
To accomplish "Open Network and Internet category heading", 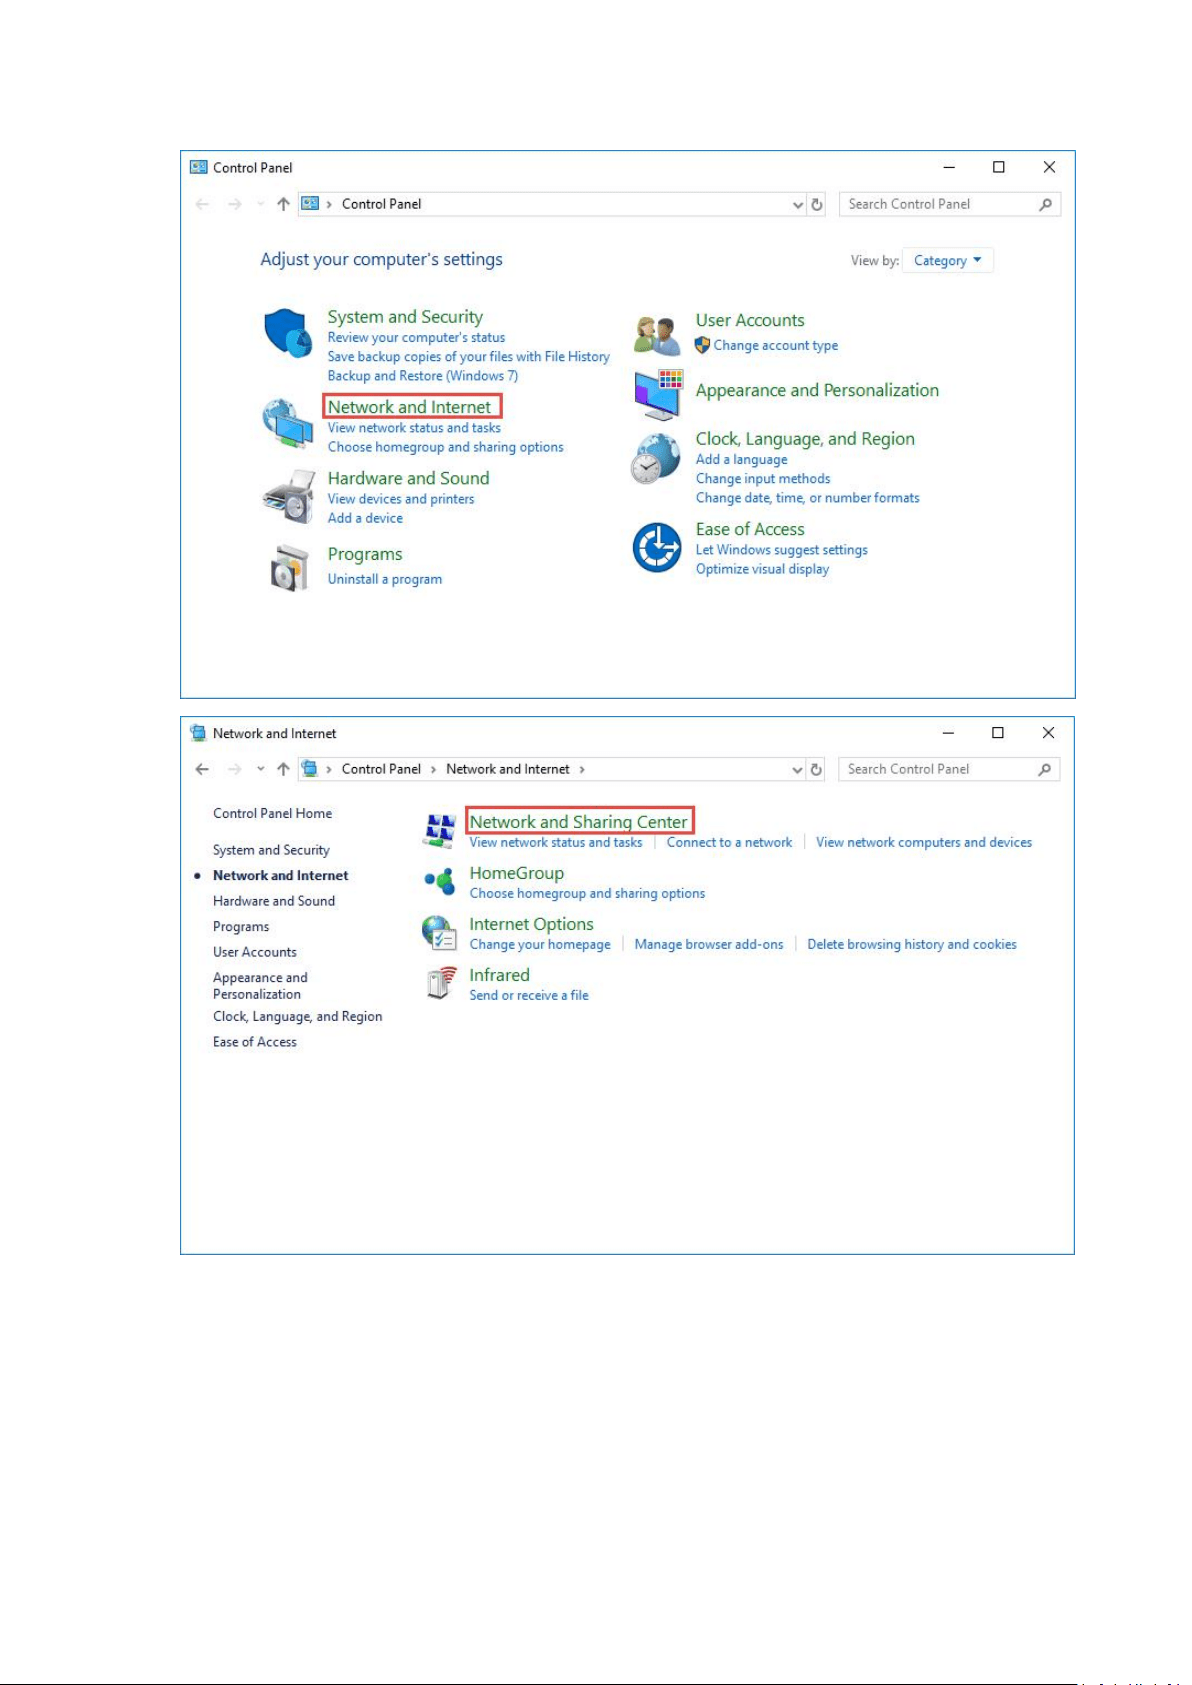I will (x=410, y=407).
